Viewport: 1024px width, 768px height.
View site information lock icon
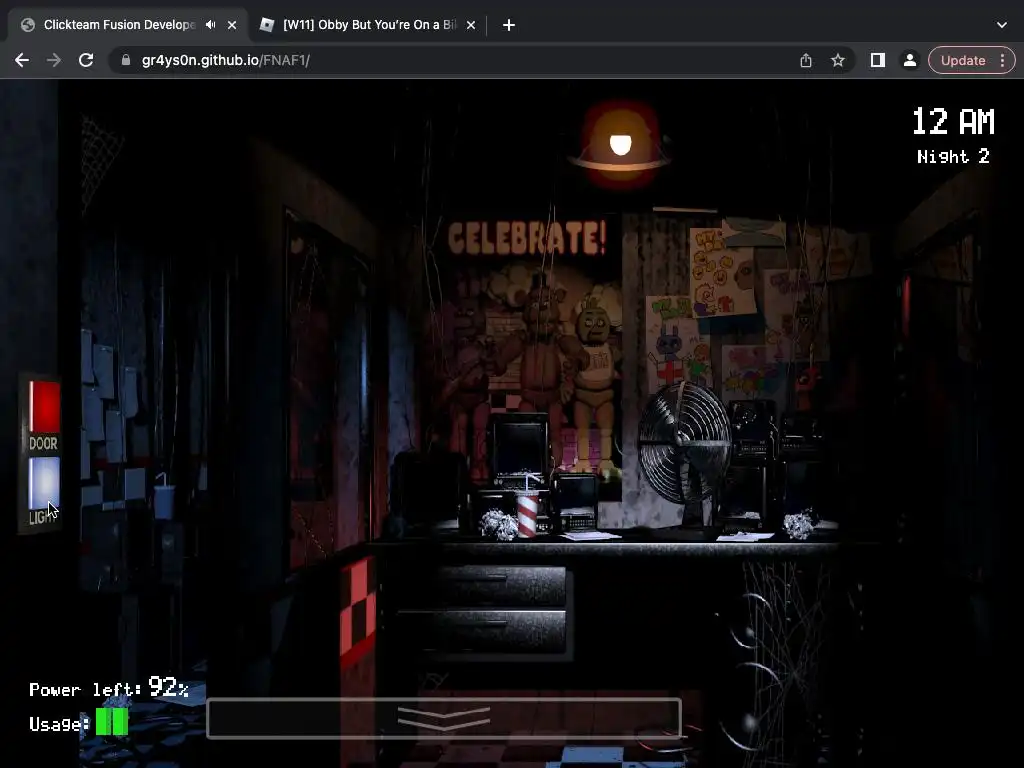pyautogui.click(x=125, y=60)
